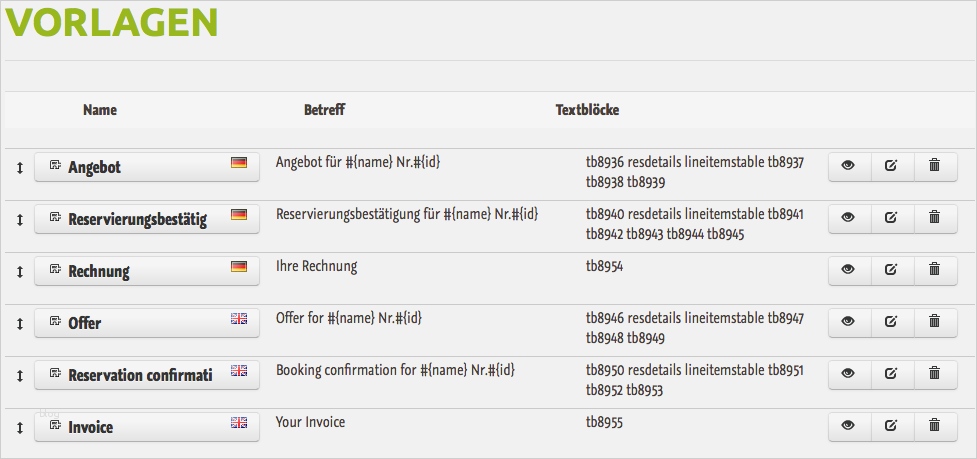Delete the Invoice template
977x459 pixels.
coord(934,426)
